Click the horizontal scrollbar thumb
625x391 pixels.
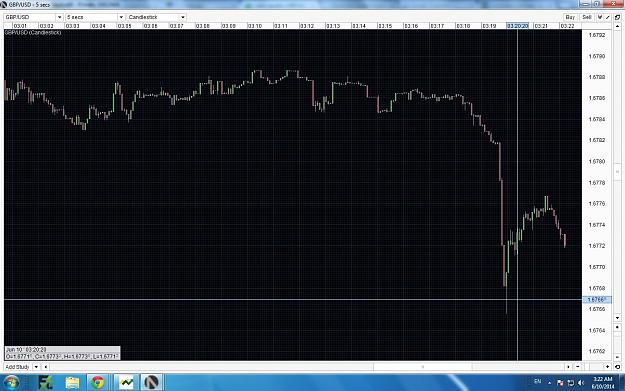423,367
